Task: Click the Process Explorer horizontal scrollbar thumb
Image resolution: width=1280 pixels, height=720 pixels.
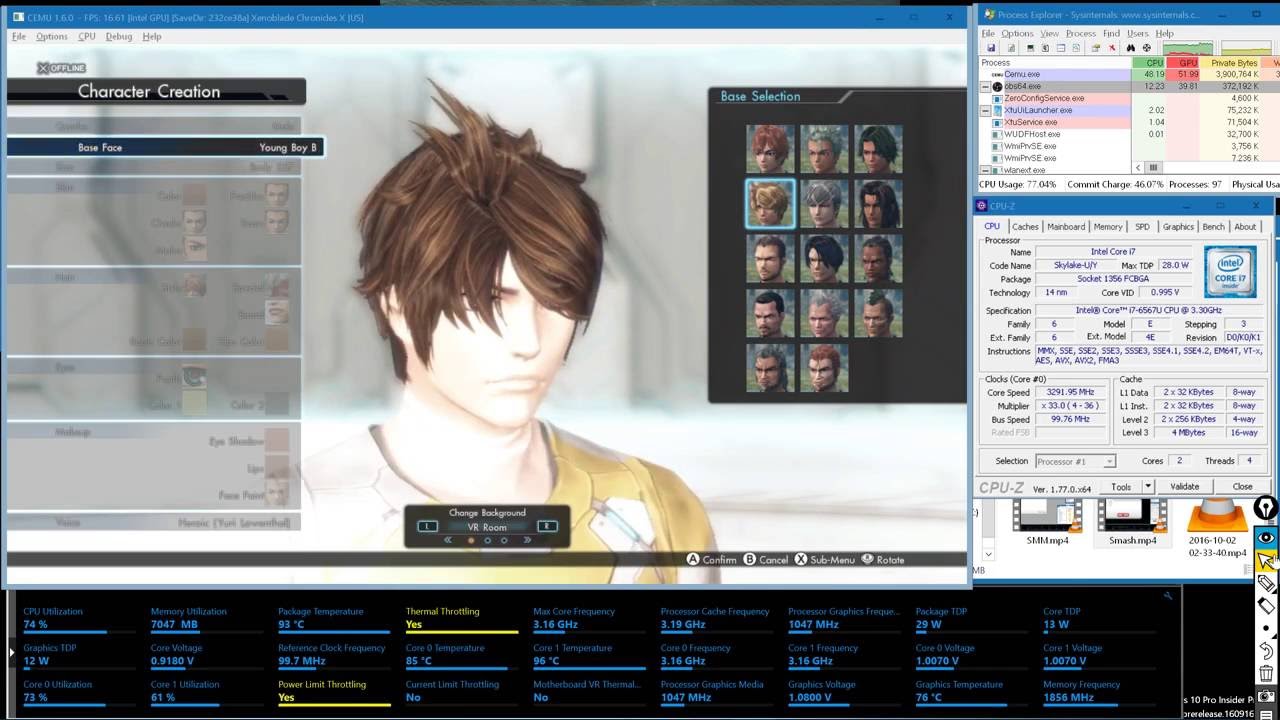Action: point(1153,168)
